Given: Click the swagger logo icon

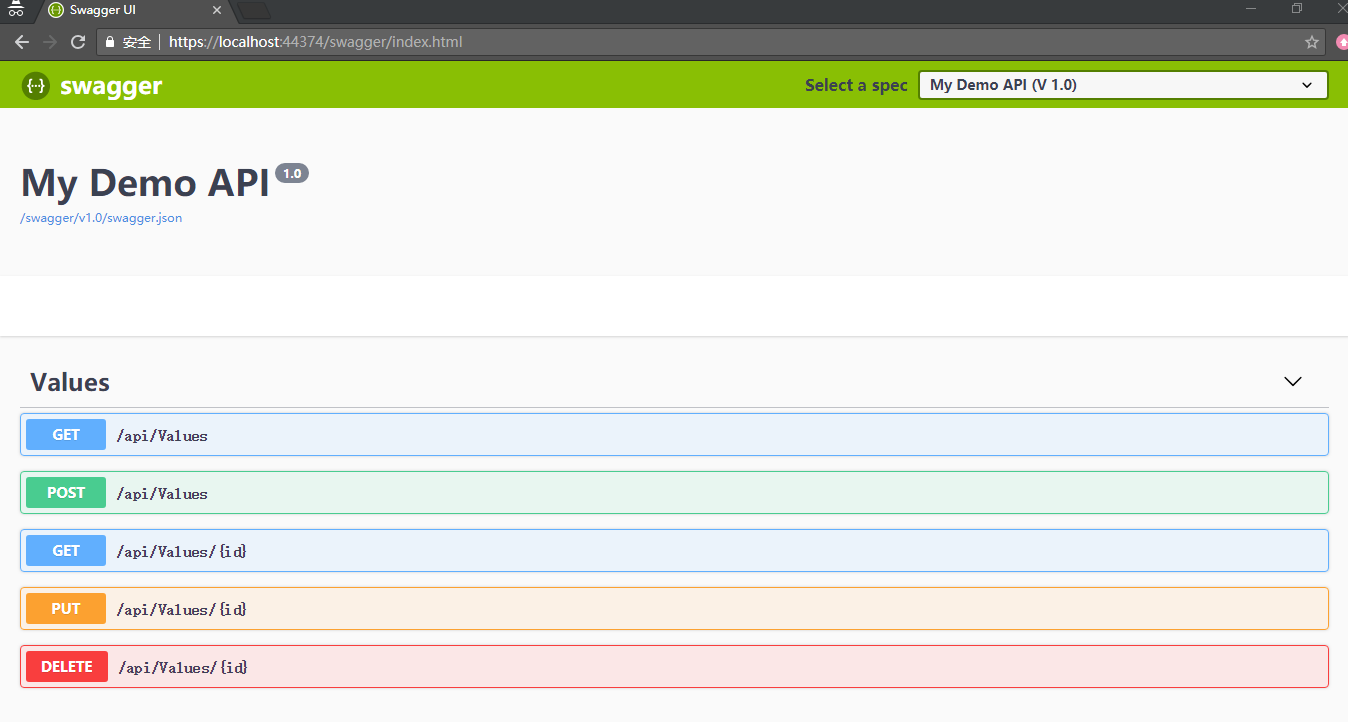Looking at the screenshot, I should click(x=36, y=86).
